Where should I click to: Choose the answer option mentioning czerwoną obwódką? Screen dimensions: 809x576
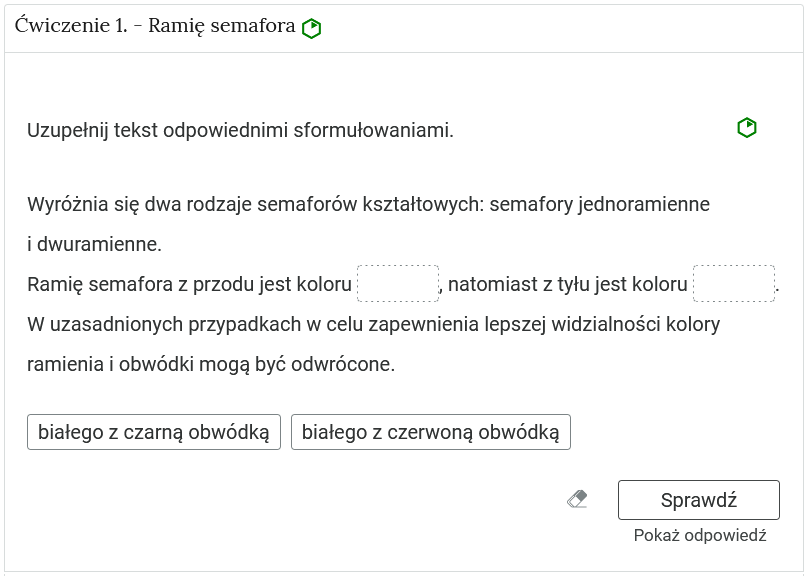(x=430, y=432)
